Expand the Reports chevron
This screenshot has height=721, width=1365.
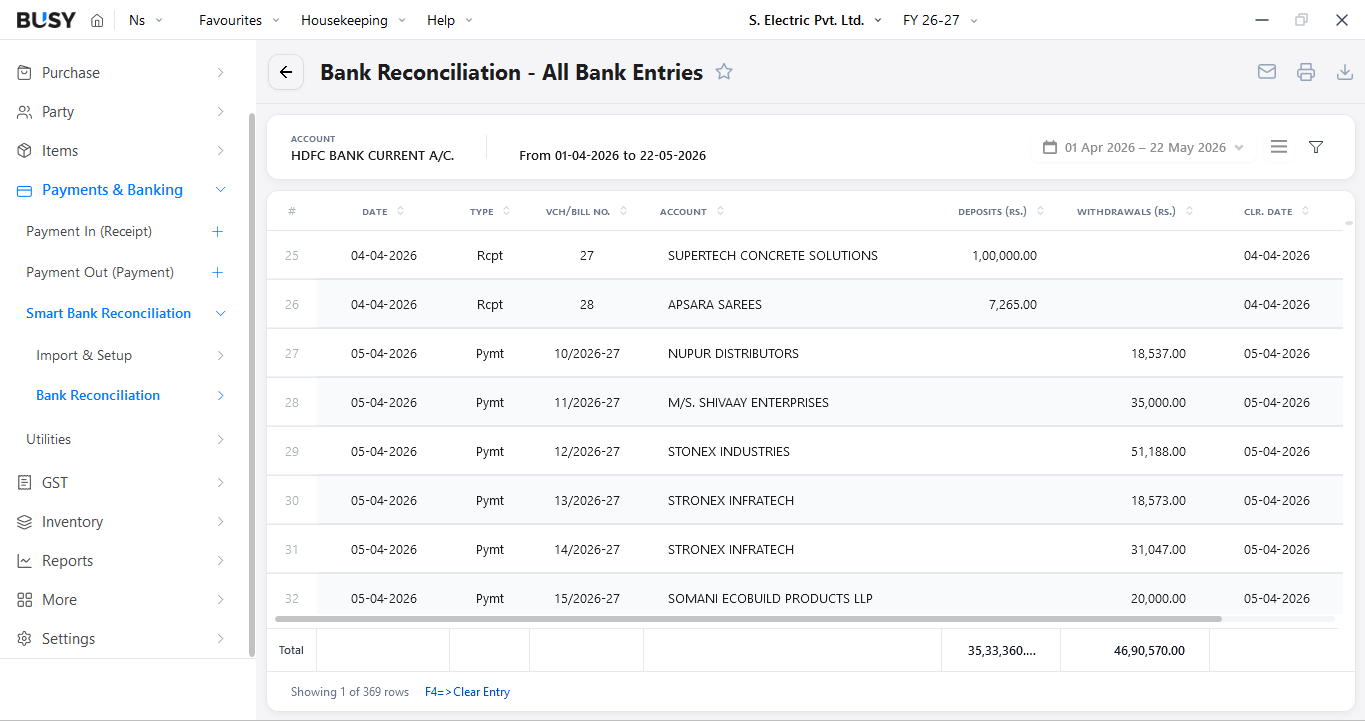point(221,561)
